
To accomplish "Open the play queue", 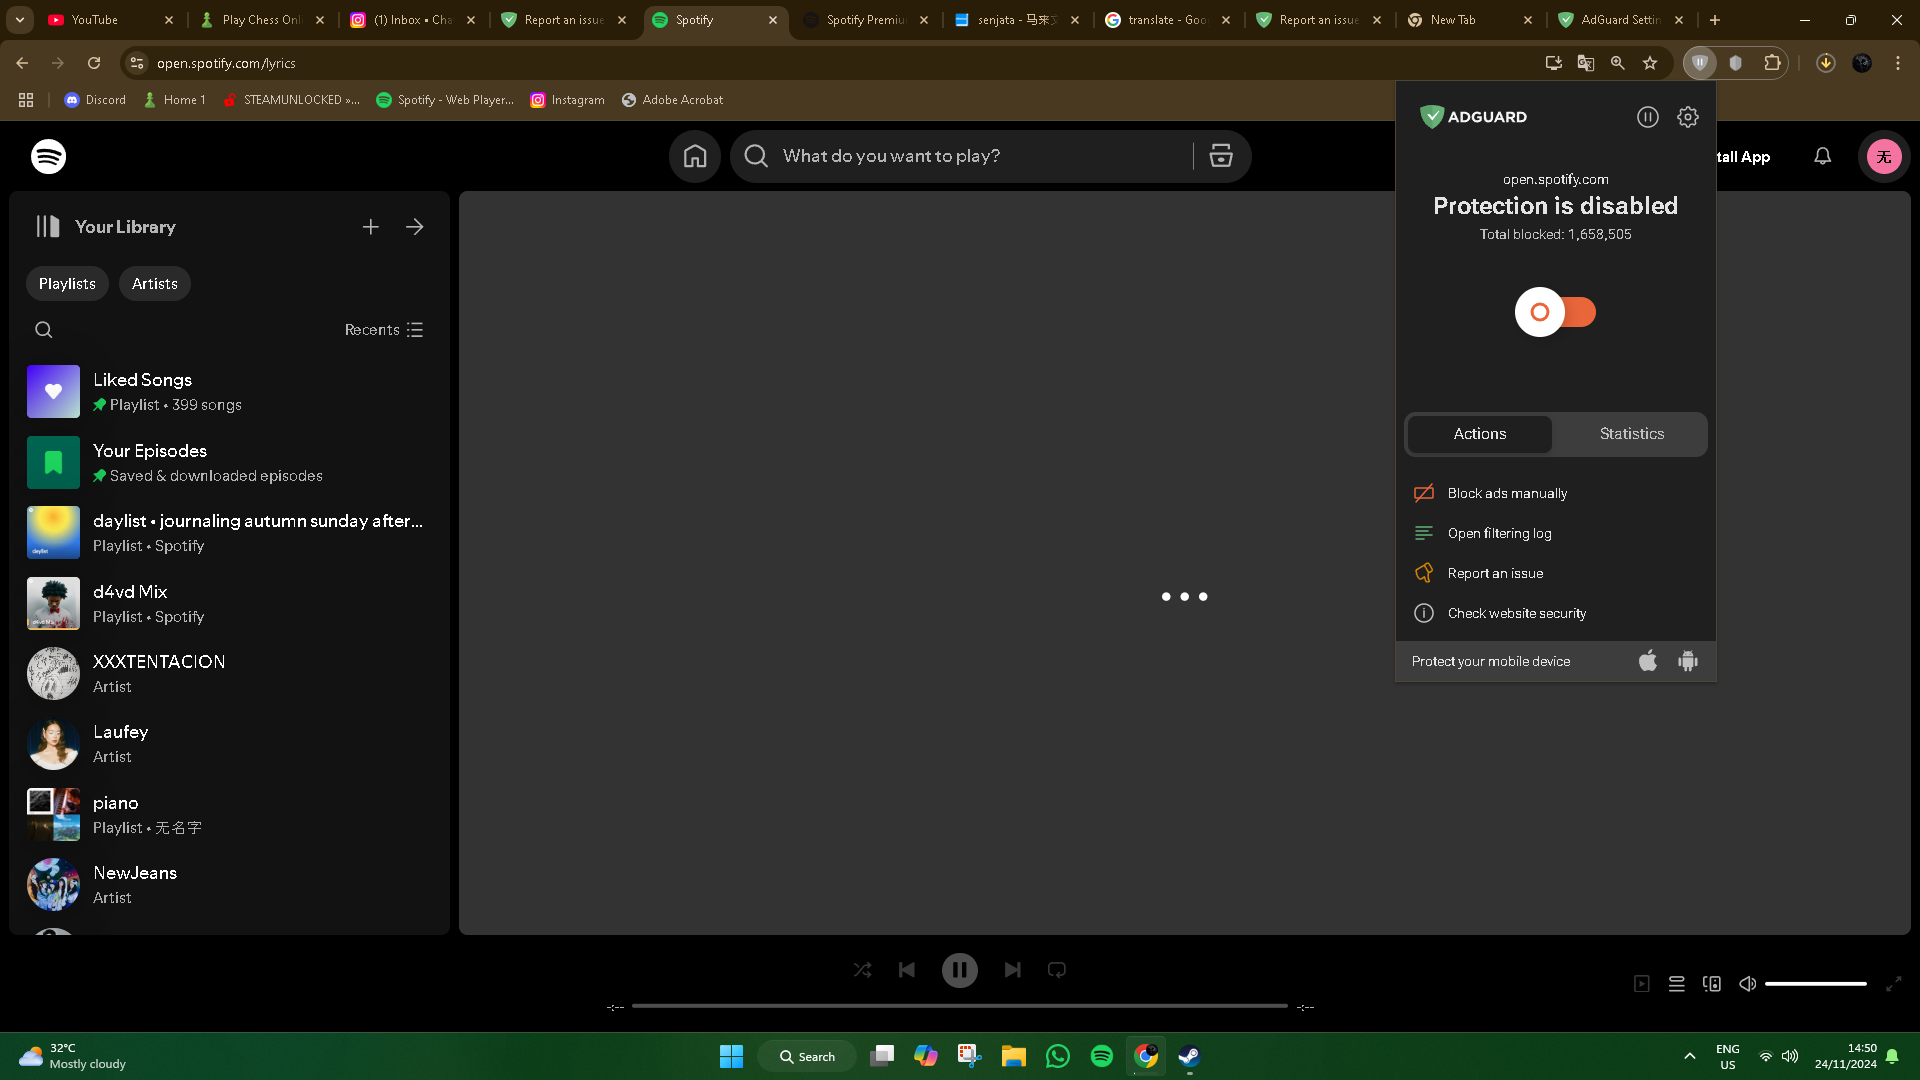I will pos(1677,984).
